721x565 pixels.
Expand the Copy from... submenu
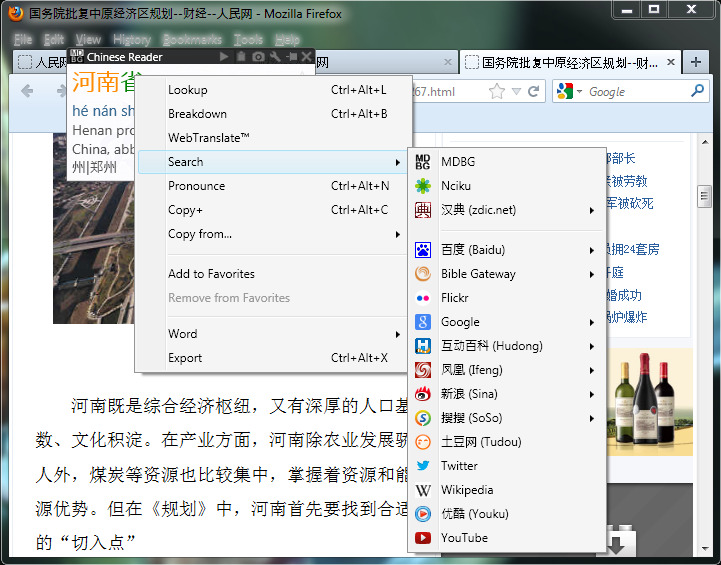[274, 234]
